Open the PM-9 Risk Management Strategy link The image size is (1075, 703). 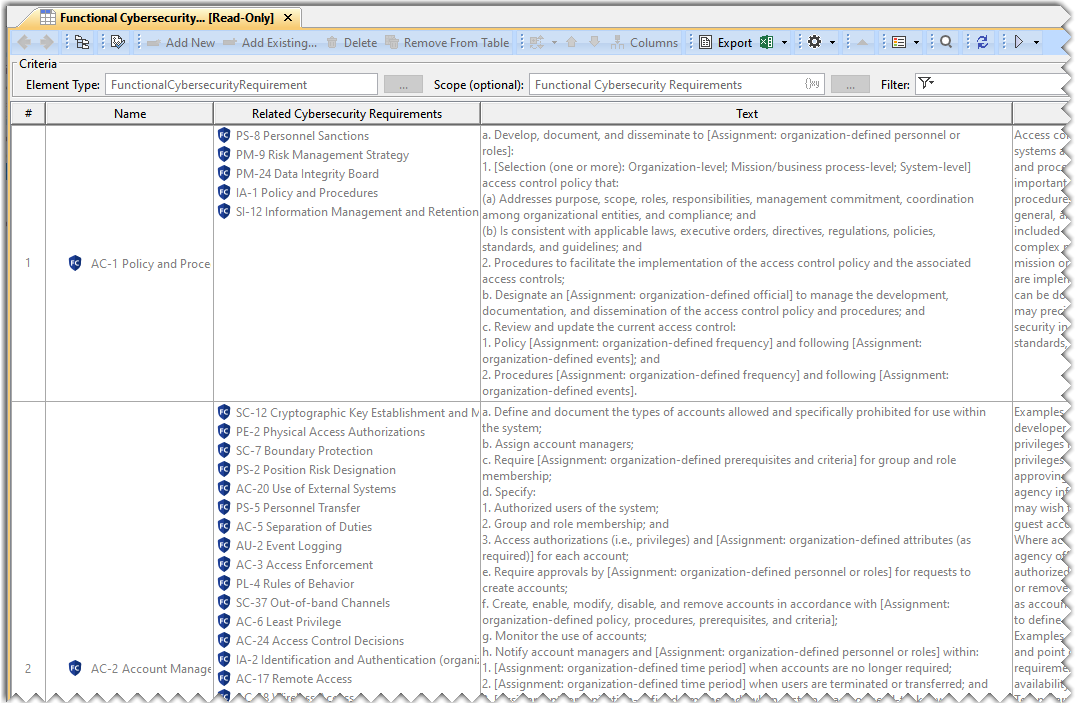pos(322,155)
